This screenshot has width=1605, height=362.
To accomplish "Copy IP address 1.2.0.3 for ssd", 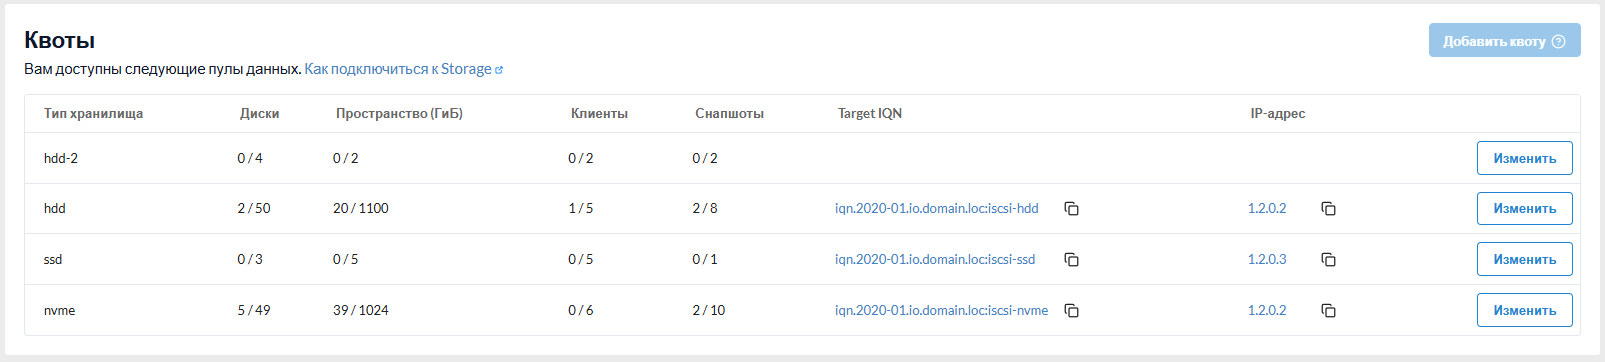I will 1328,260.
